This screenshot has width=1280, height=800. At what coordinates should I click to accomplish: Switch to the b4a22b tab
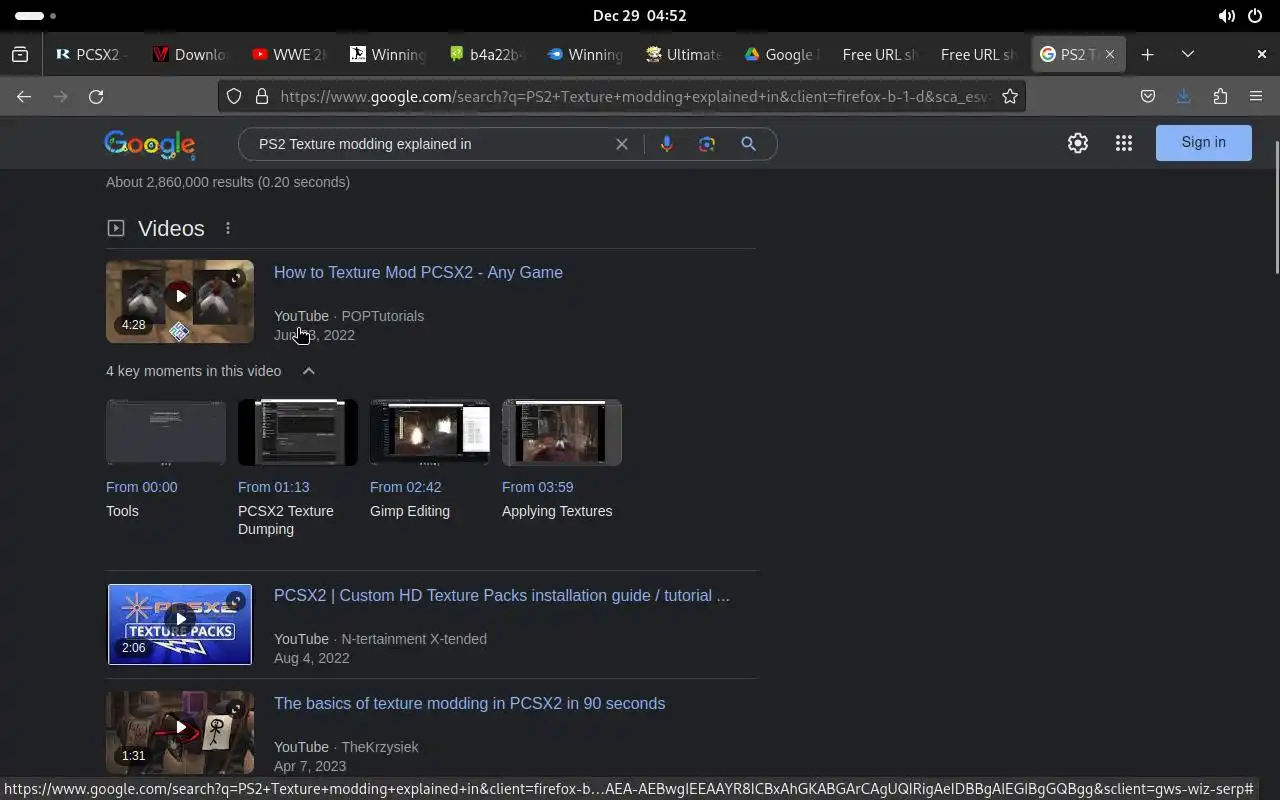(486, 55)
